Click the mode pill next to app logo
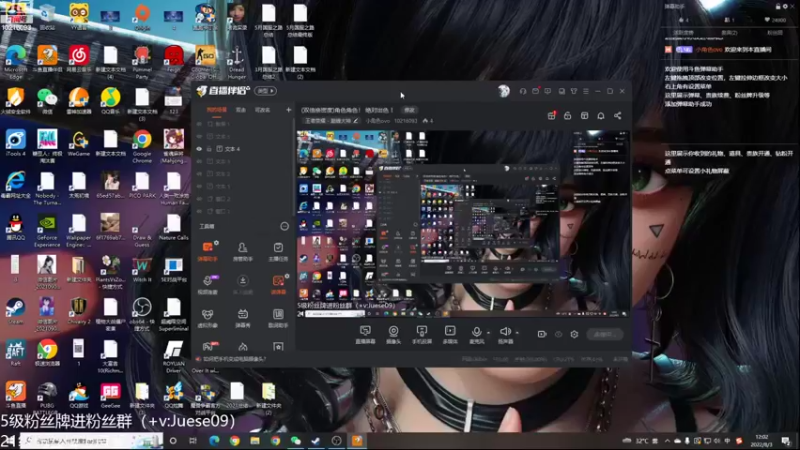The width and height of the screenshot is (800, 450). pyautogui.click(x=265, y=91)
